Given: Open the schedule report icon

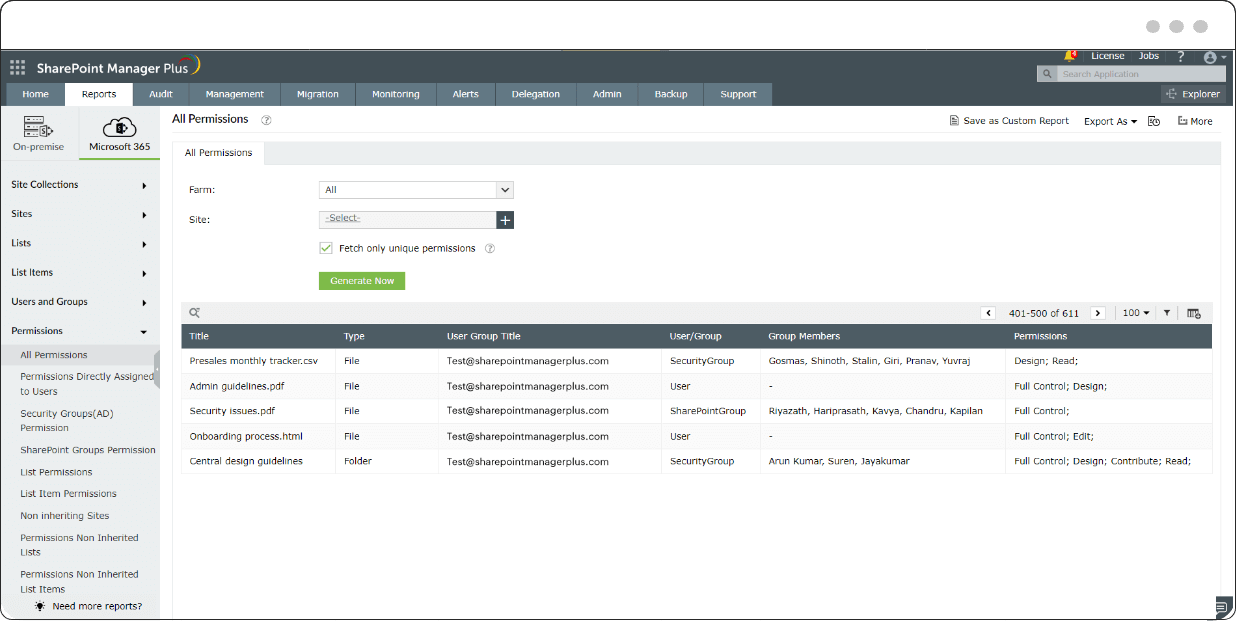Looking at the screenshot, I should coord(1154,121).
